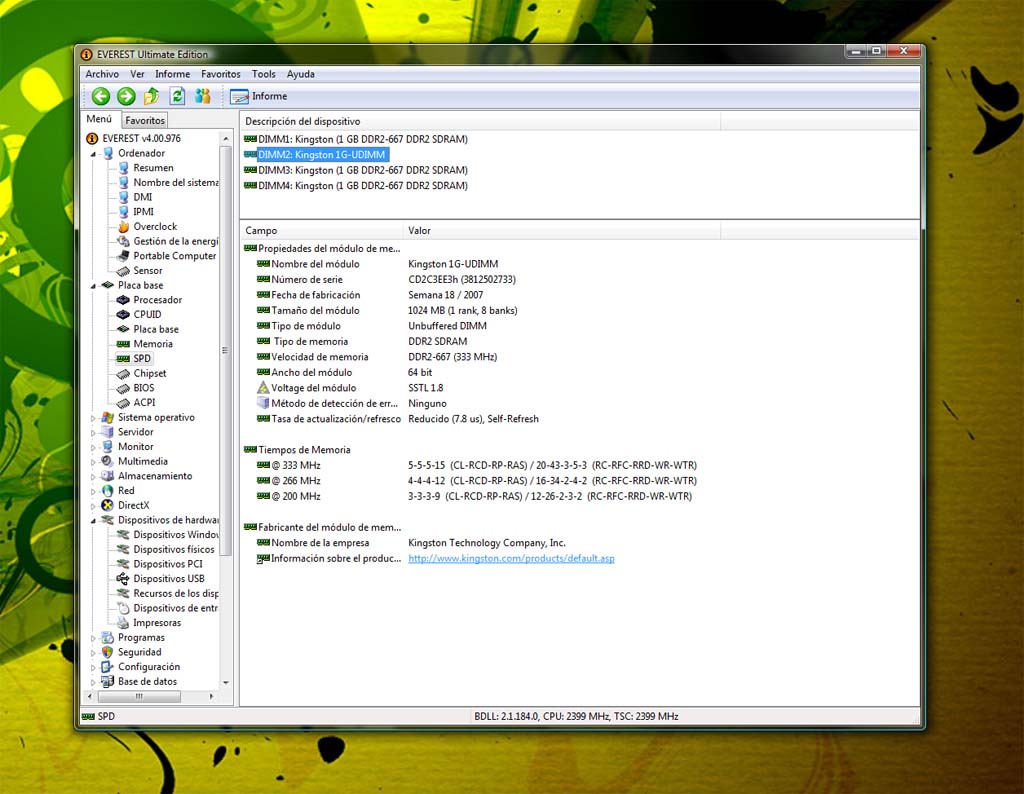Open the Favoritos menu in menu bar
Image resolution: width=1024 pixels, height=794 pixels.
coord(221,74)
